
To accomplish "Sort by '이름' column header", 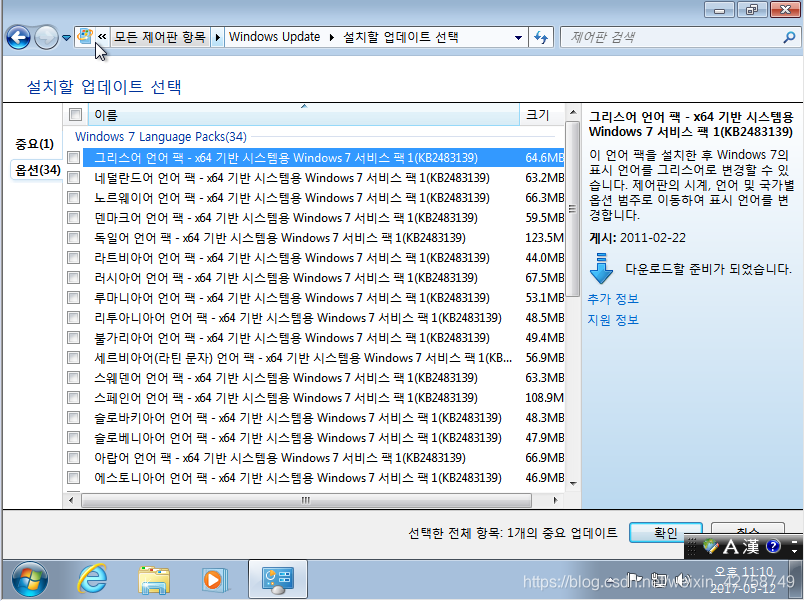I will (x=304, y=115).
